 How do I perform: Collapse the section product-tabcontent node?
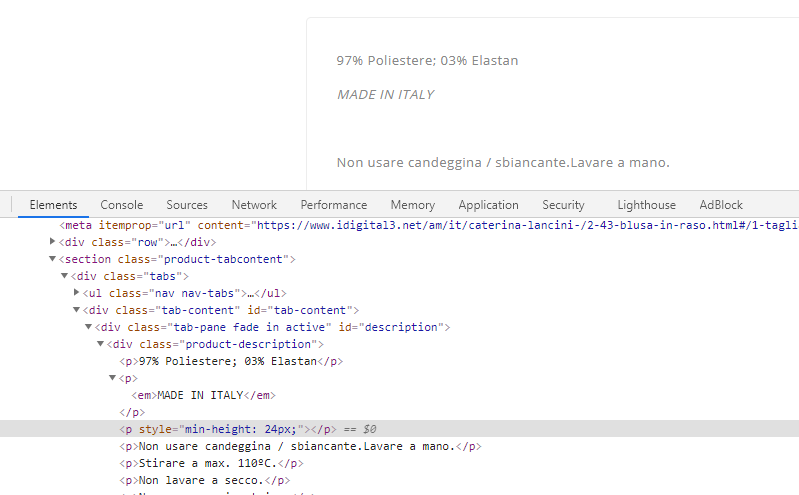point(53,259)
